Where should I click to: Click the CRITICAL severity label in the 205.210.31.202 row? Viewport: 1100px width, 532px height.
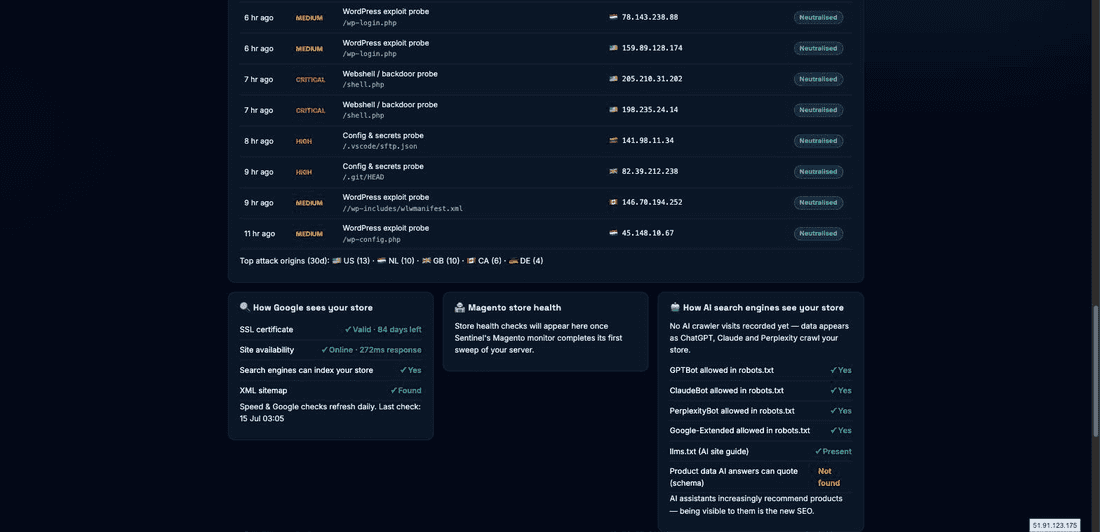pos(311,79)
